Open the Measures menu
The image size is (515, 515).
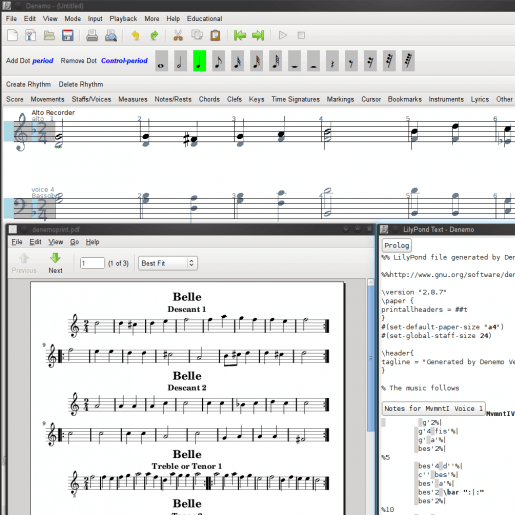click(x=133, y=99)
